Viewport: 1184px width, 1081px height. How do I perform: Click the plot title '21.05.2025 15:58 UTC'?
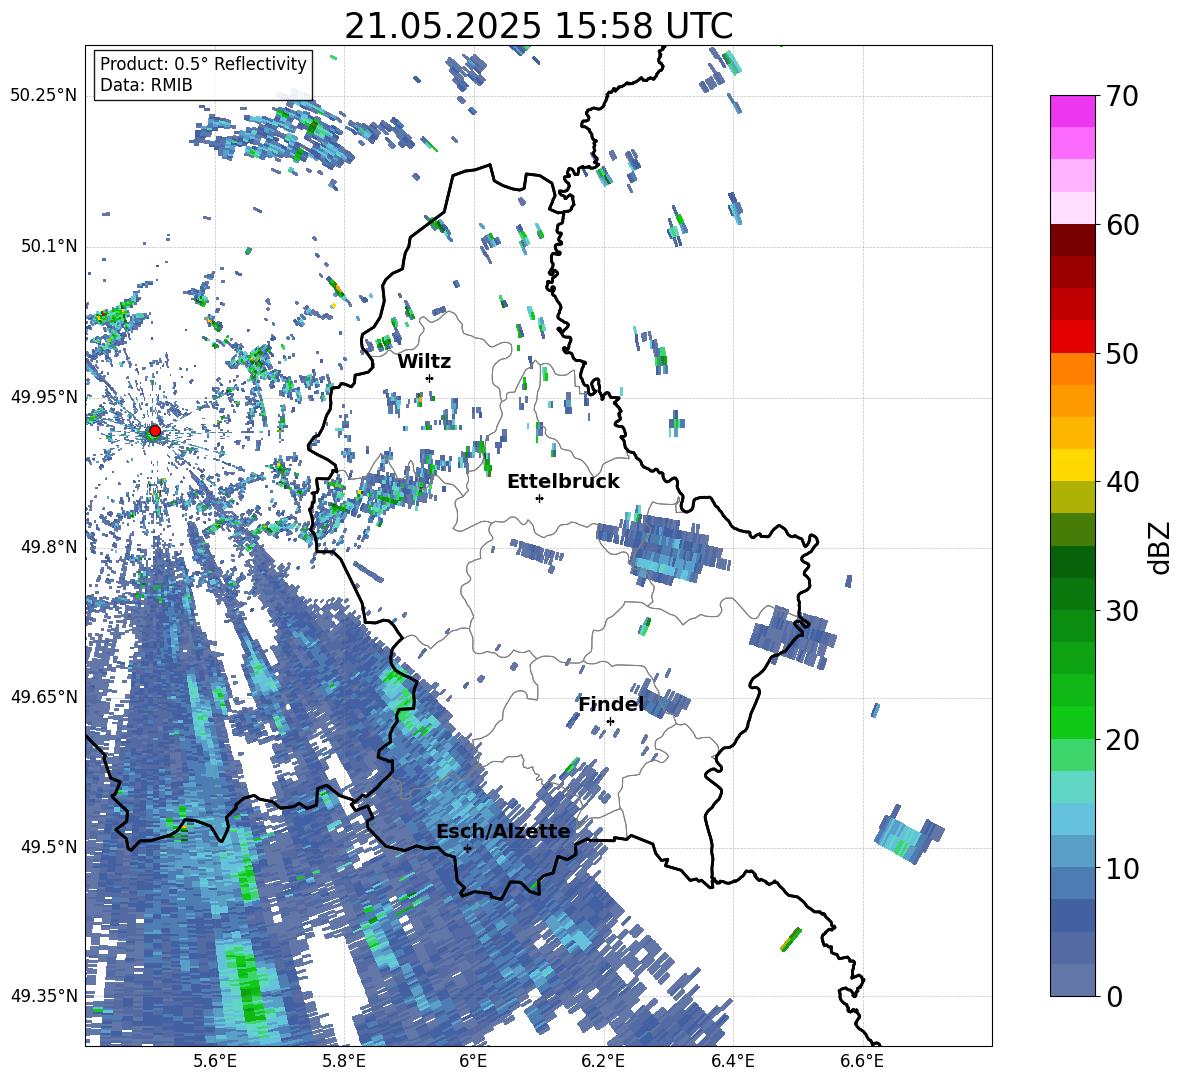tap(538, 26)
